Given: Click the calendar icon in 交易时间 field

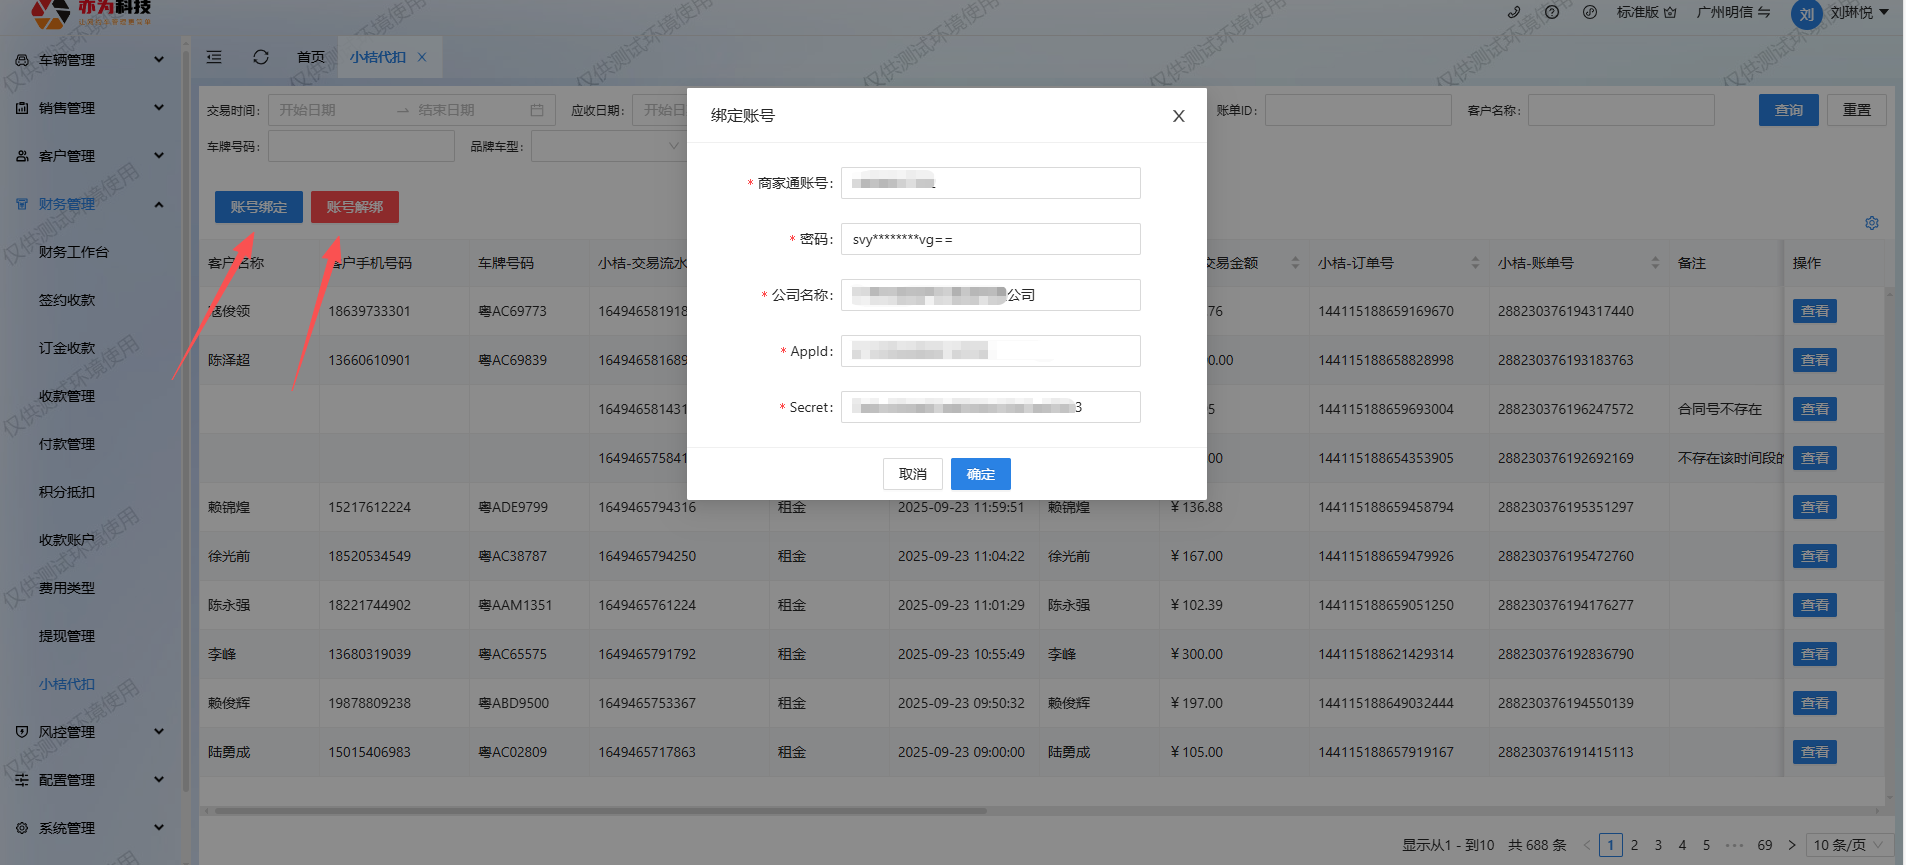Looking at the screenshot, I should coord(537,110).
